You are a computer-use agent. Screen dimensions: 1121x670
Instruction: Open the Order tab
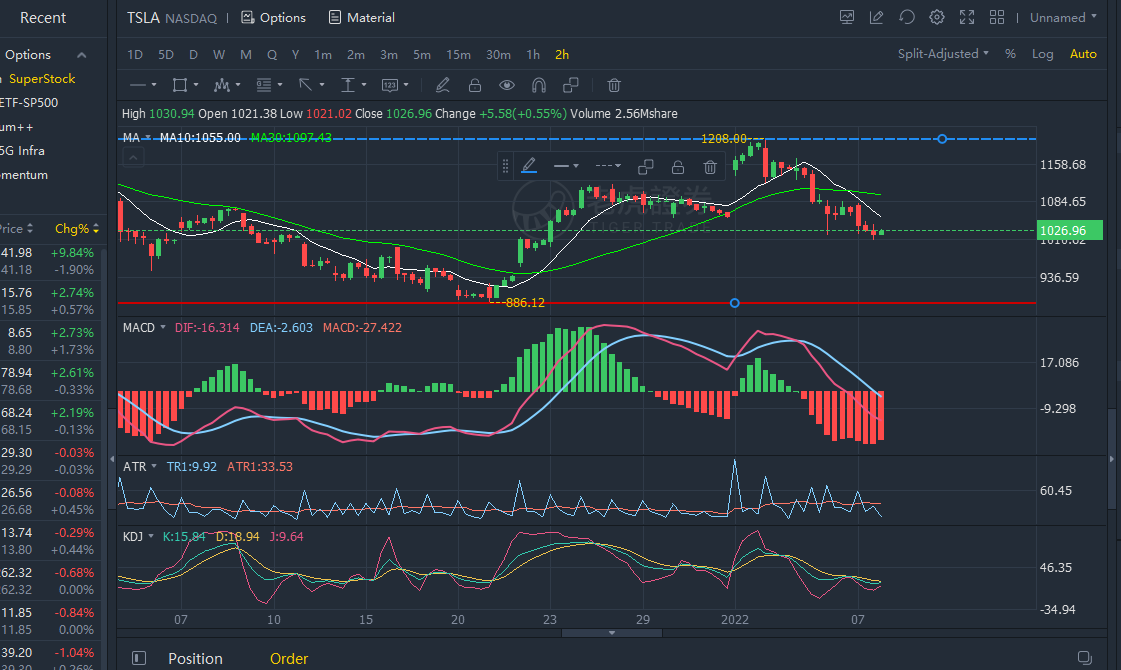(x=289, y=658)
